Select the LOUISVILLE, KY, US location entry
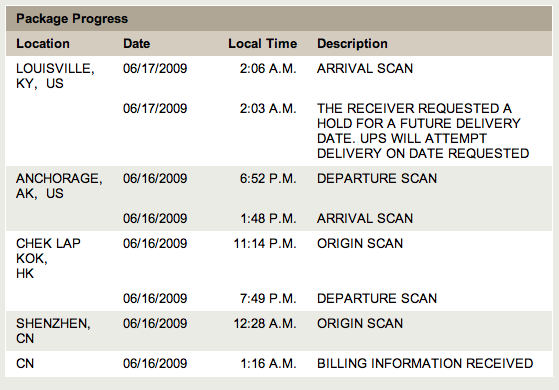559x390 pixels. [55, 76]
